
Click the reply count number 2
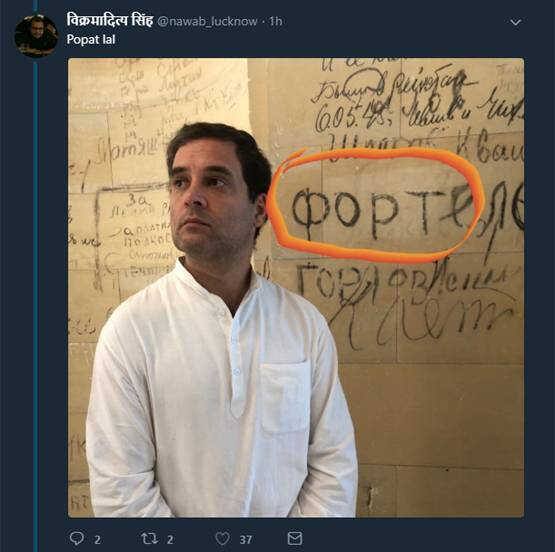pos(97,540)
